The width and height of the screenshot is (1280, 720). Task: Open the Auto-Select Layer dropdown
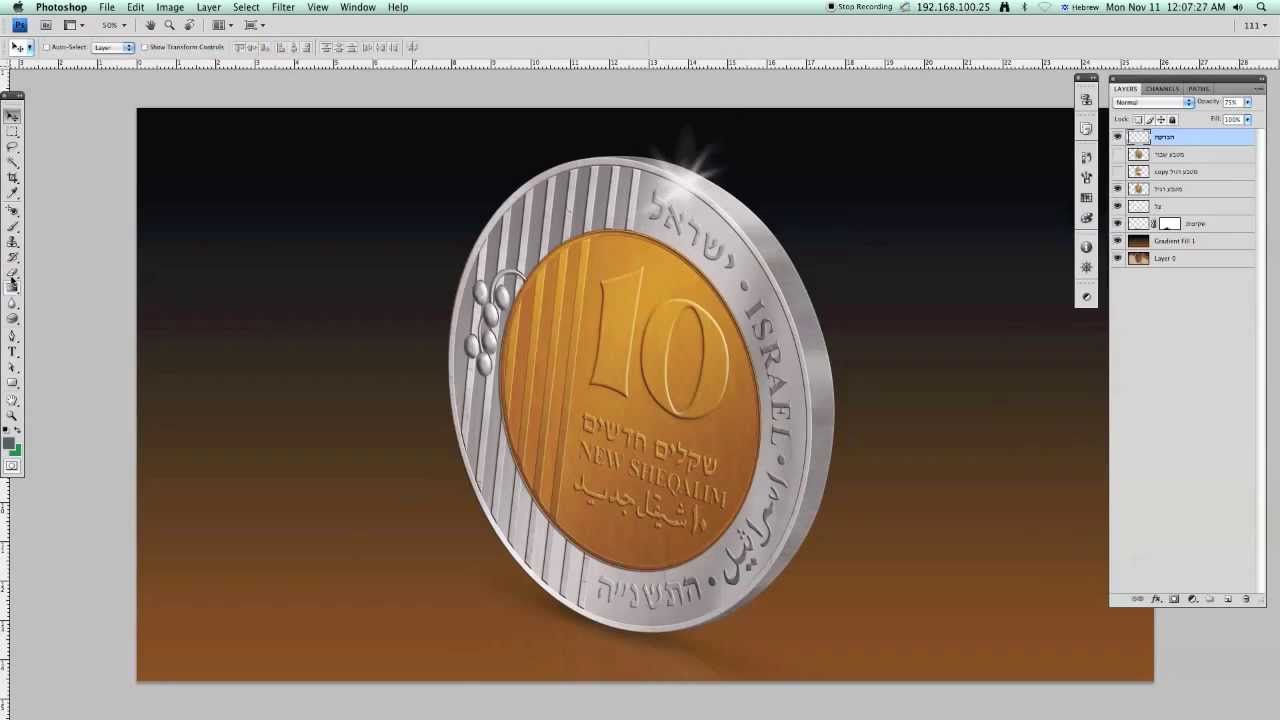tap(113, 47)
